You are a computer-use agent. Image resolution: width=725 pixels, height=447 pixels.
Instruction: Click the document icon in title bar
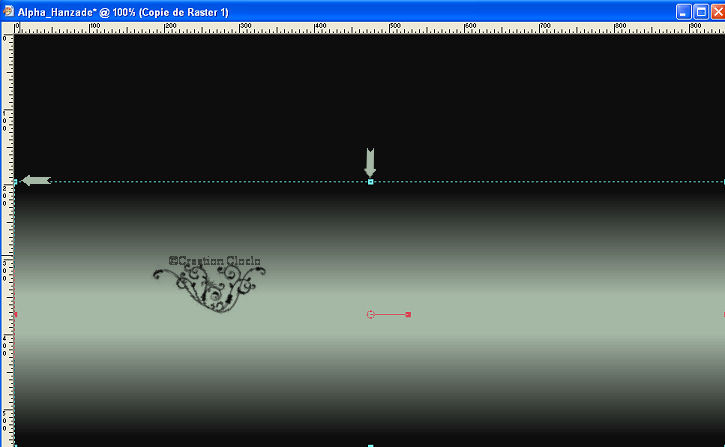(9, 11)
